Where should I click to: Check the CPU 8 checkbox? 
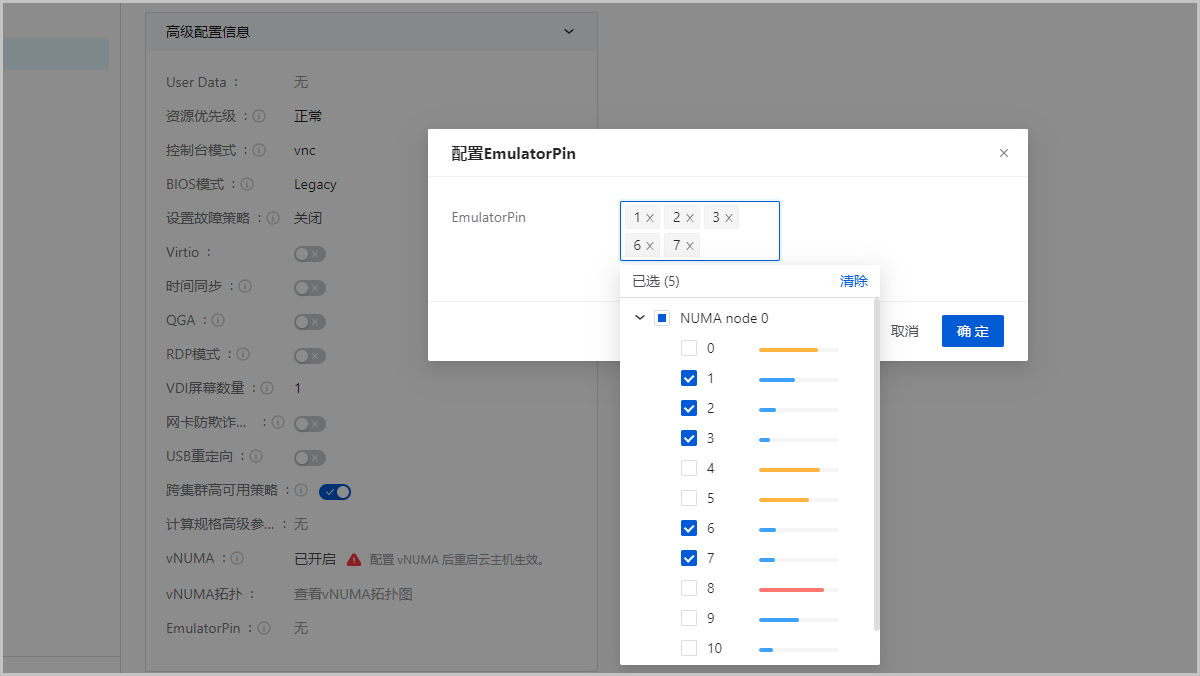tap(689, 588)
